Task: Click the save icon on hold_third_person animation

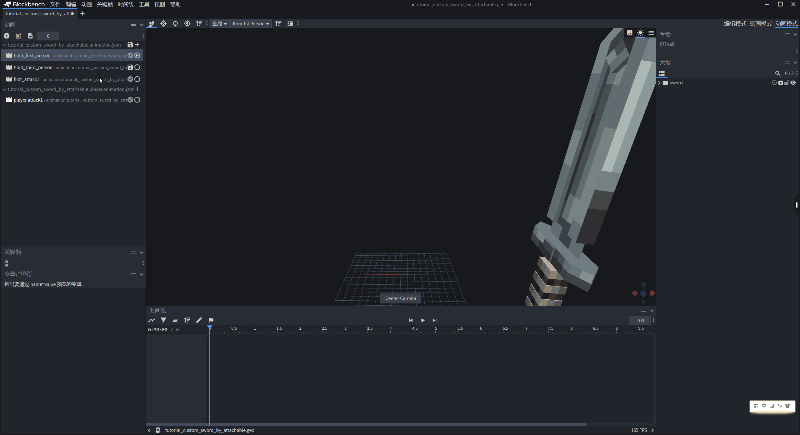Action: 130,67
